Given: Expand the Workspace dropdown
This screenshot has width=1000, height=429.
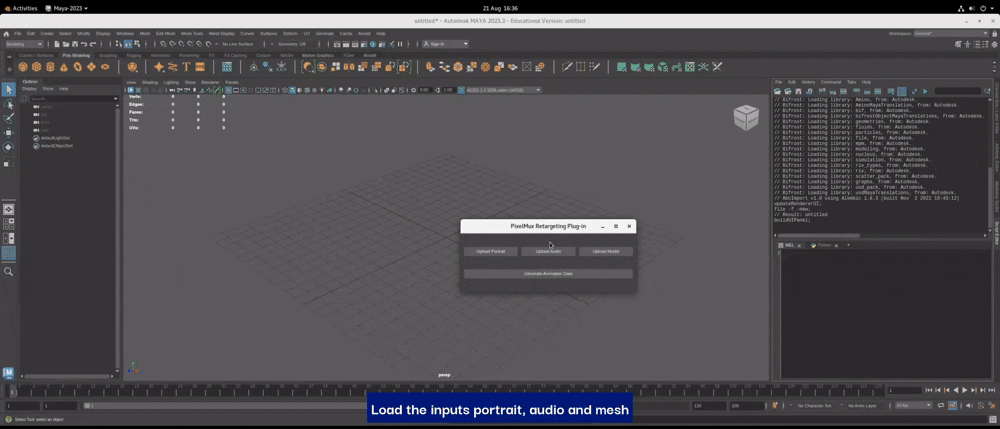Looking at the screenshot, I should (950, 33).
